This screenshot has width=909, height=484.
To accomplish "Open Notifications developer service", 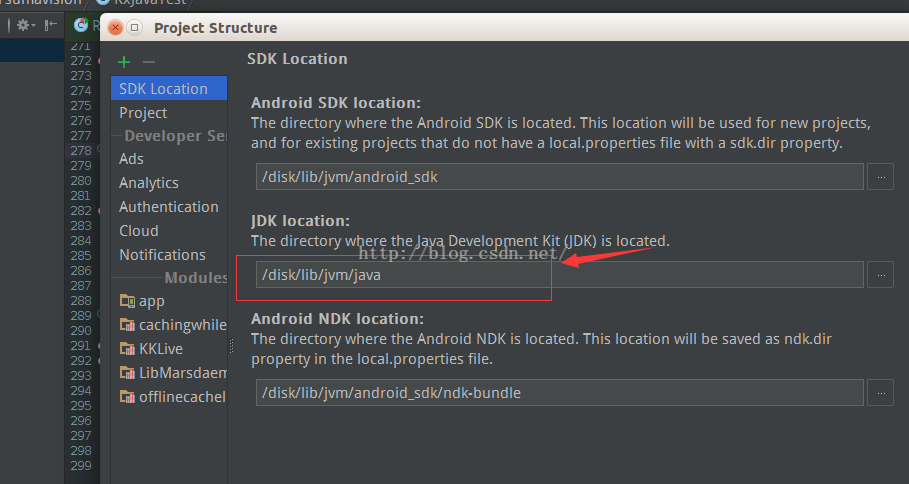I will 162,254.
